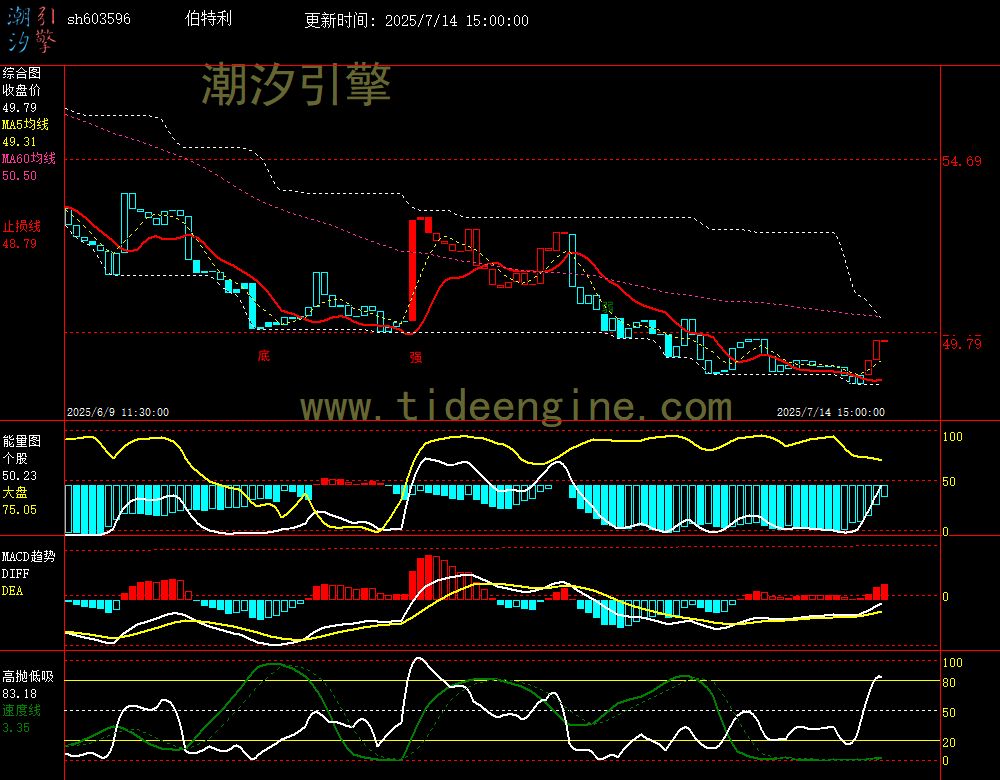Click the 高抛低吸 panel label
Screen dimensions: 1000x780
28,676
